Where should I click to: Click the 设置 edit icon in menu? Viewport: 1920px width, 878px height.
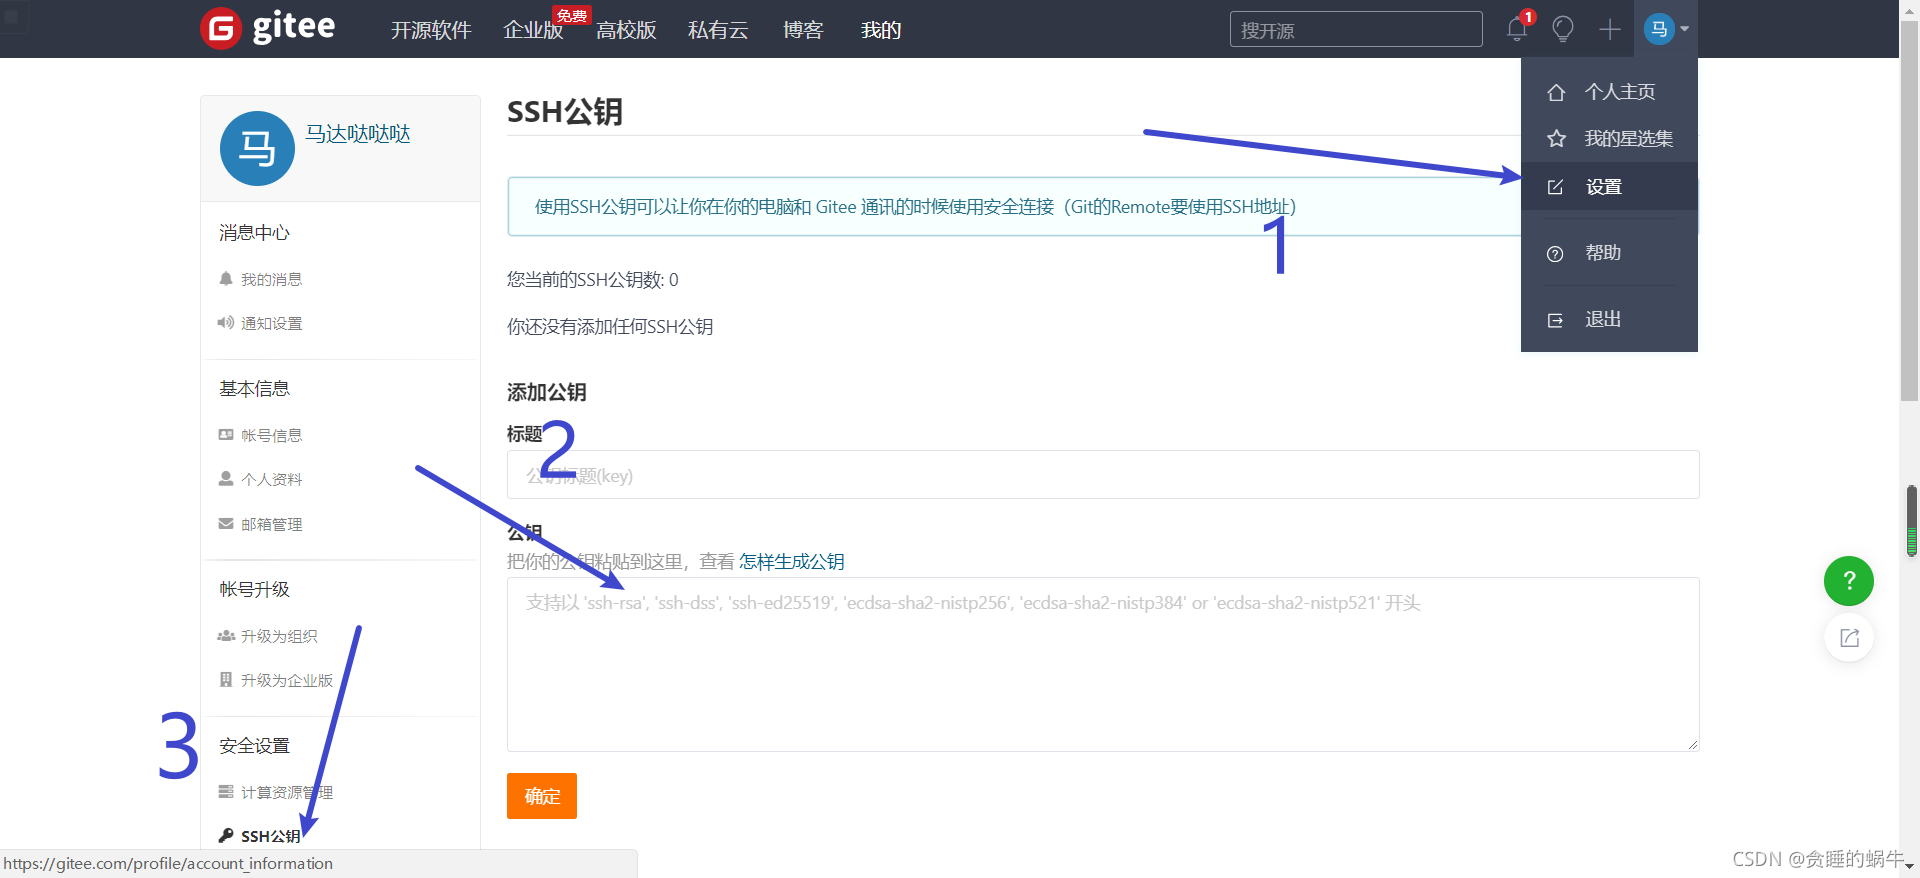1556,187
